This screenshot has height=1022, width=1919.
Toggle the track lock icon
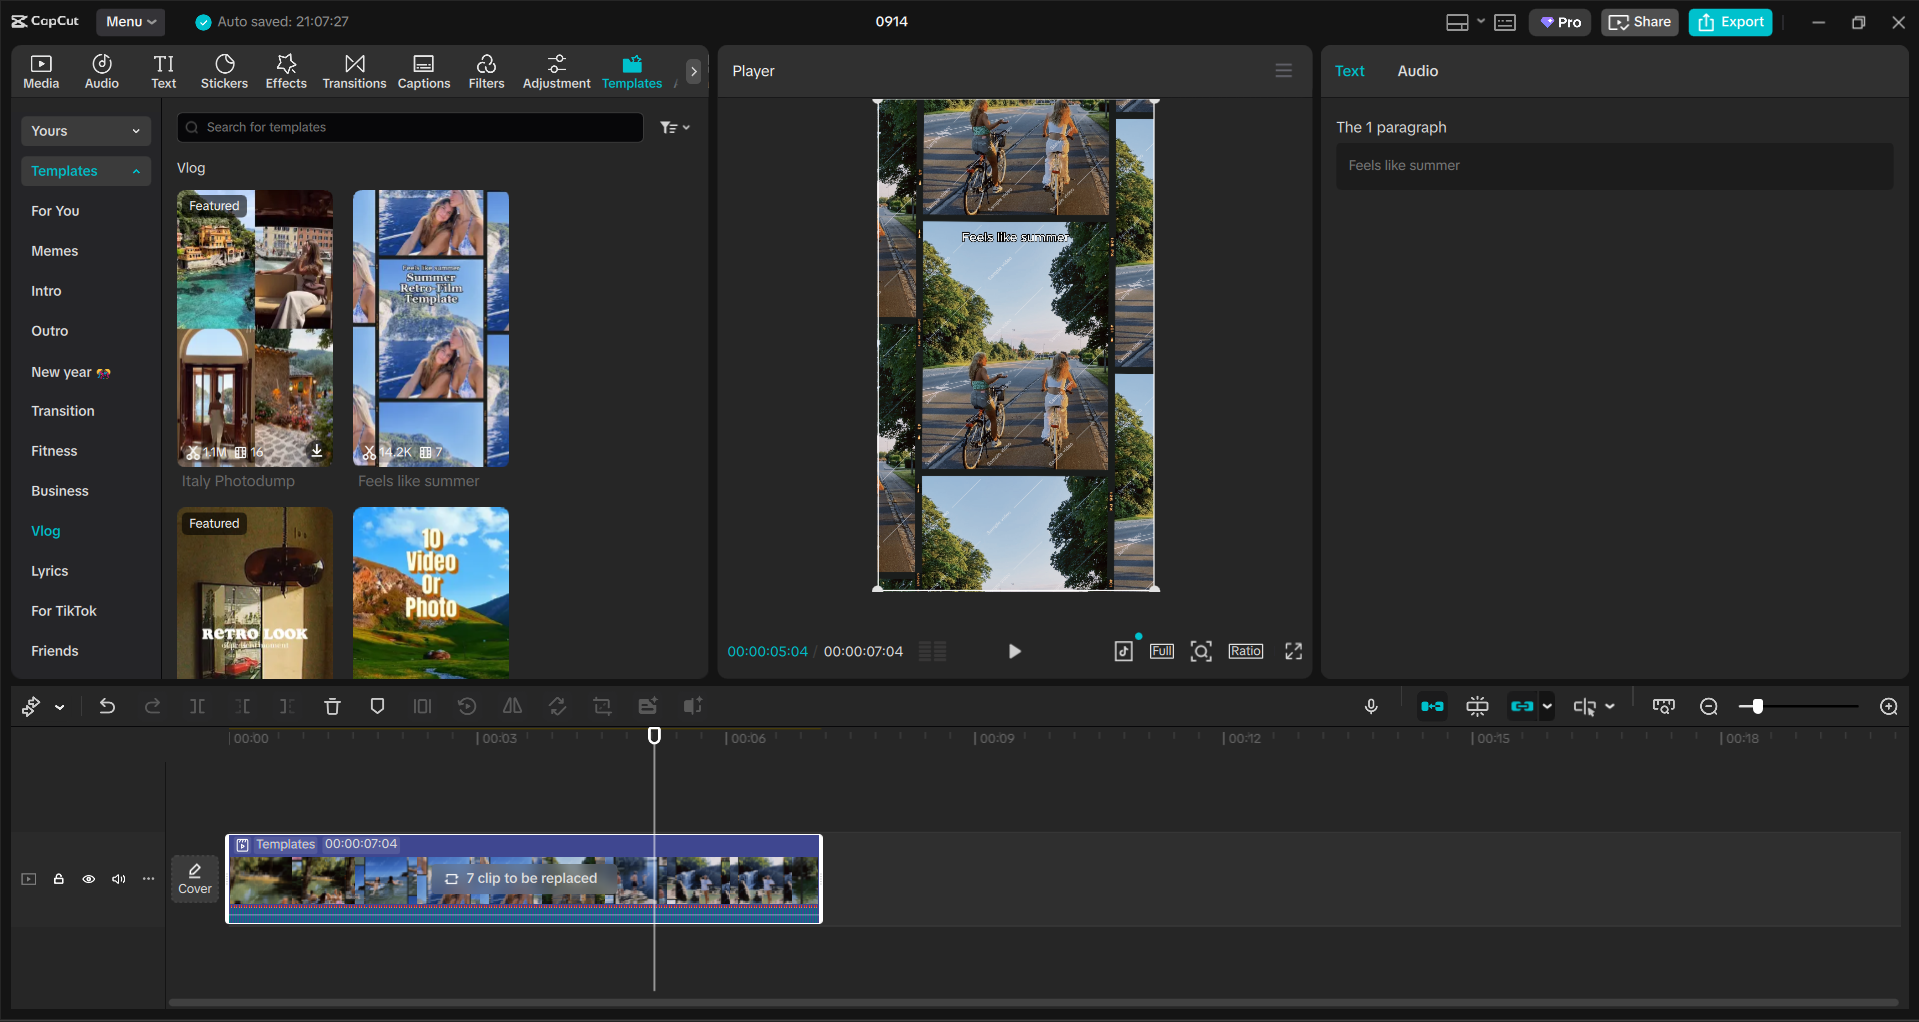[x=59, y=879]
